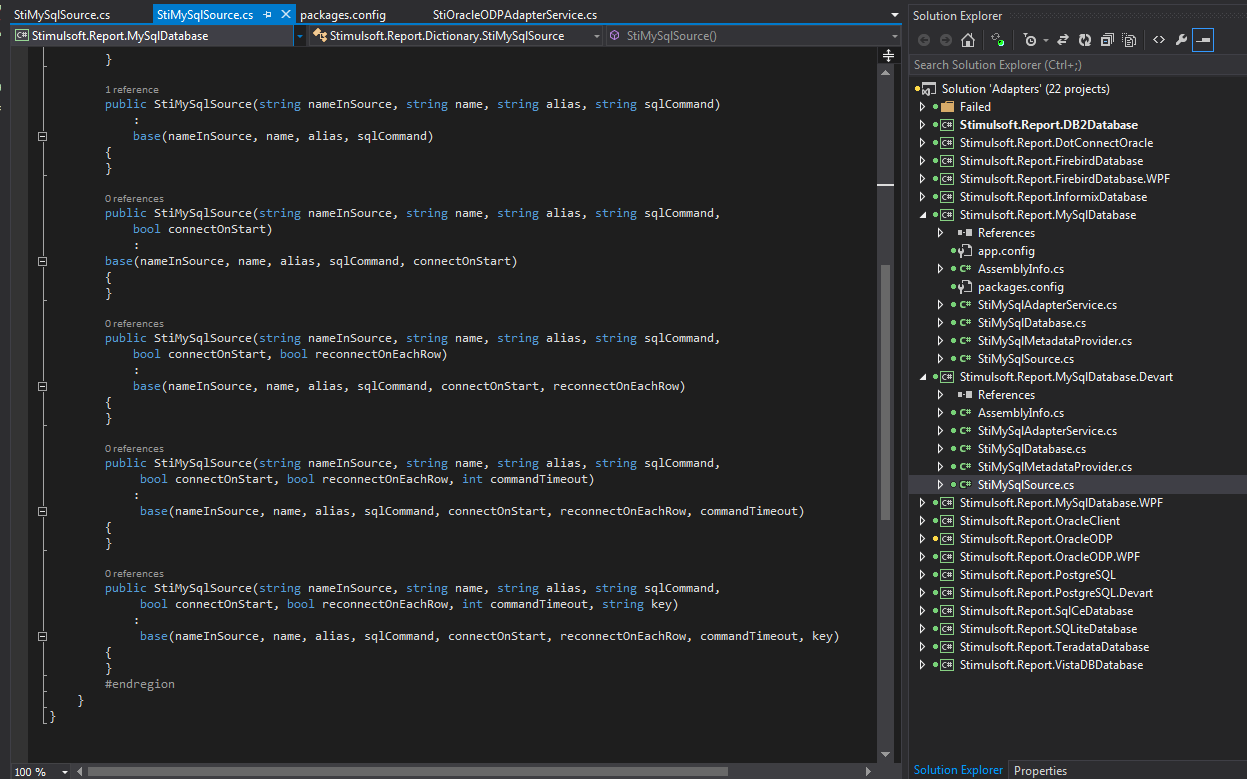Screen dimensions: 1247x779
Task: Toggle Sync with Active Document
Action: [x=1061, y=40]
